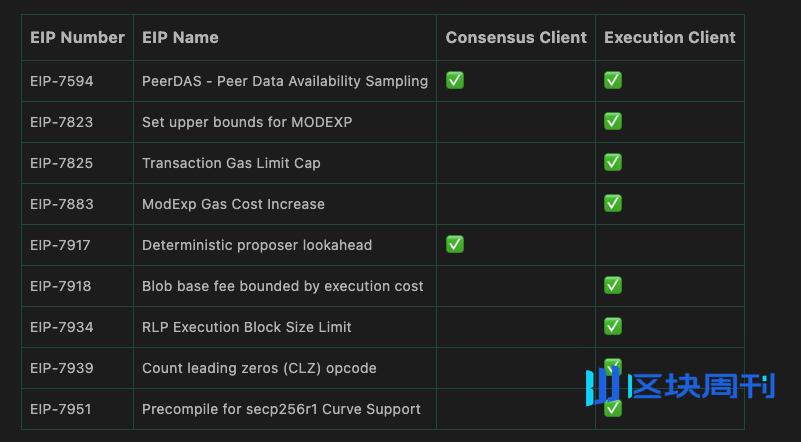Click PeerDAS Execution Client green checkmark
The image size is (801, 442).
click(613, 80)
